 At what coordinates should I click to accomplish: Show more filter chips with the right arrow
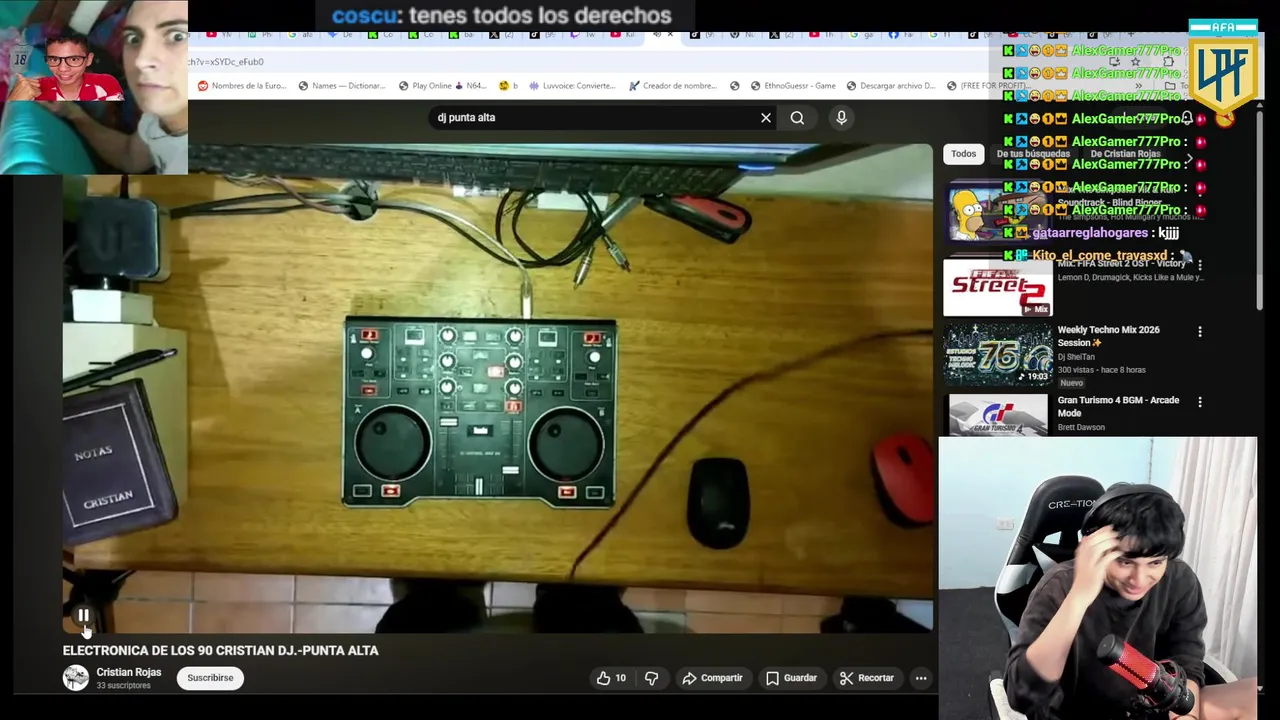pyautogui.click(x=1188, y=156)
